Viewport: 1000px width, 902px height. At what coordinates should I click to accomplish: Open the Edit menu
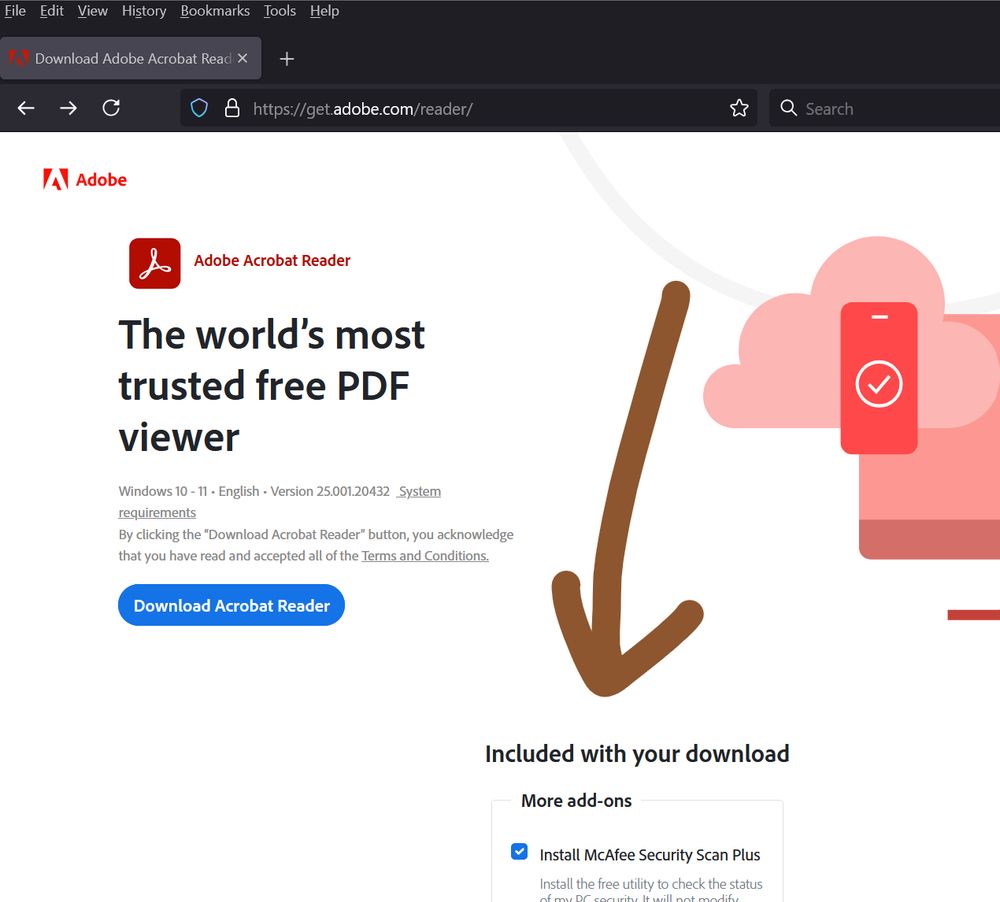point(52,11)
